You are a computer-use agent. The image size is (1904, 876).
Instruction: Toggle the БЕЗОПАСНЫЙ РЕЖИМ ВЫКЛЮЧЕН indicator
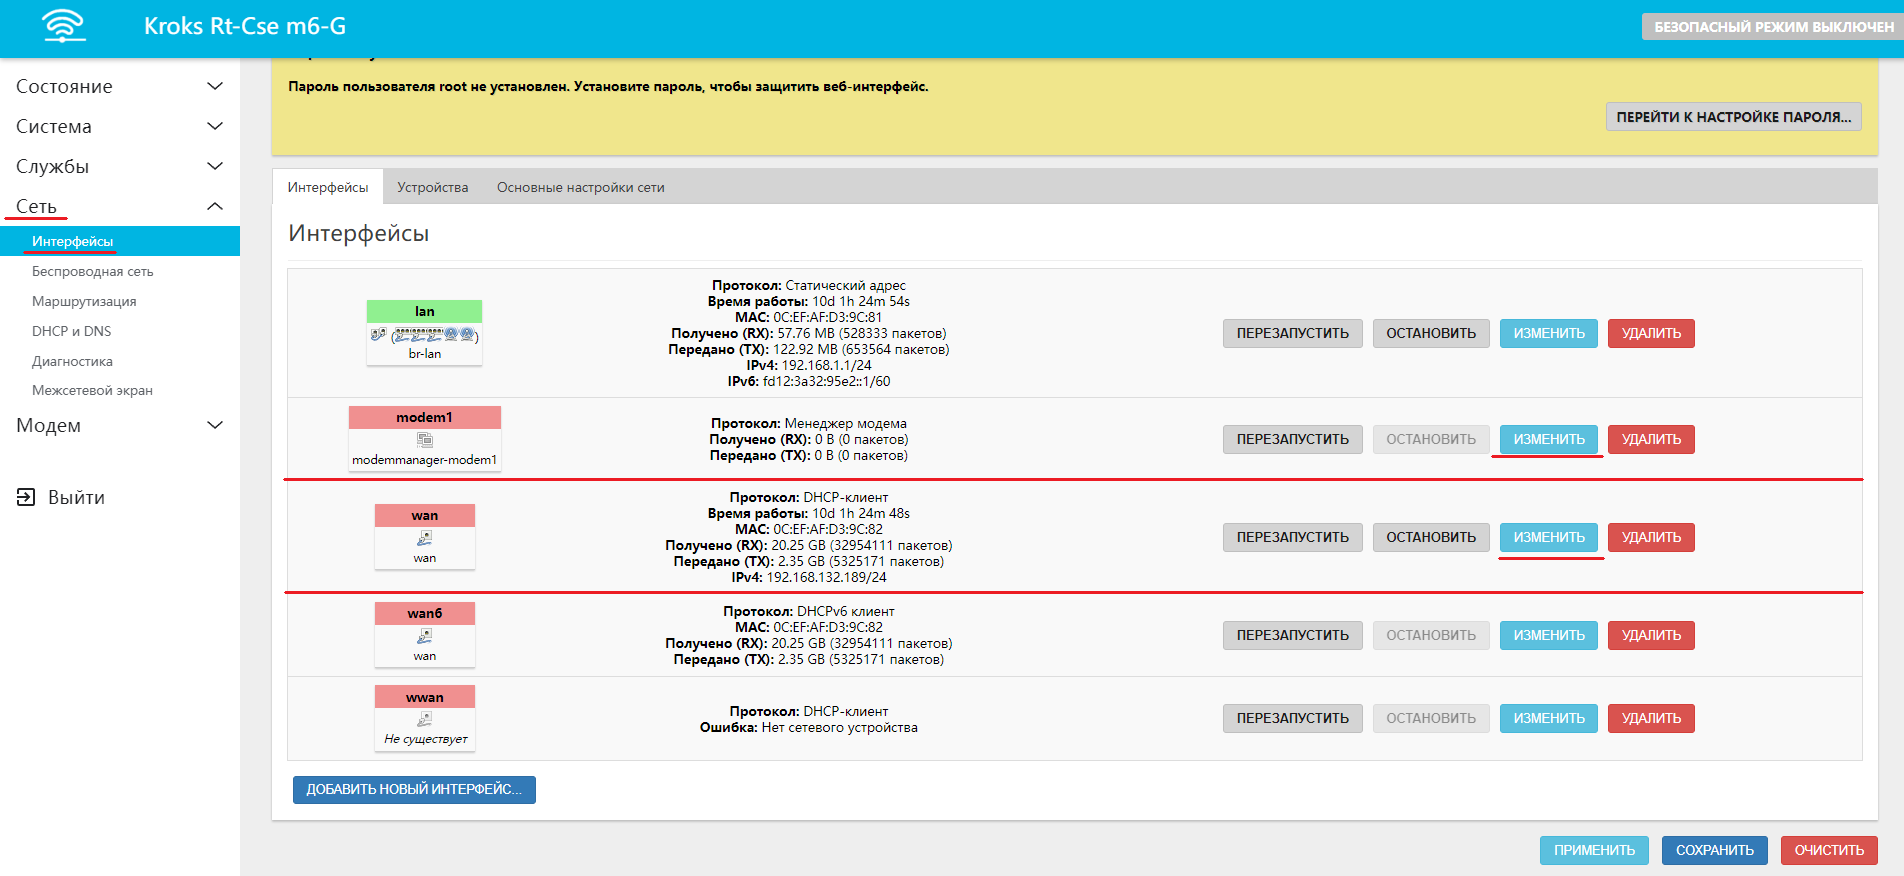click(x=1772, y=27)
